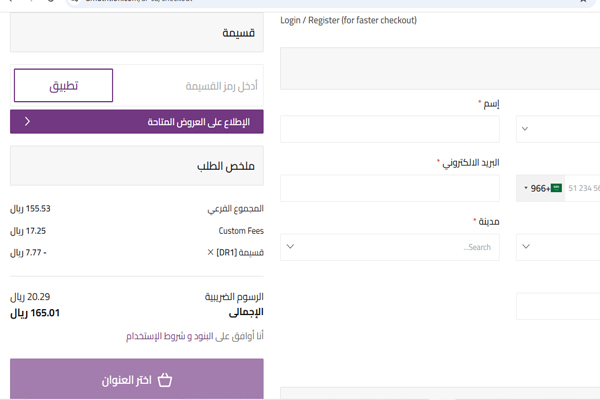Click chevron in the city search box
600x400 pixels.
[290, 247]
